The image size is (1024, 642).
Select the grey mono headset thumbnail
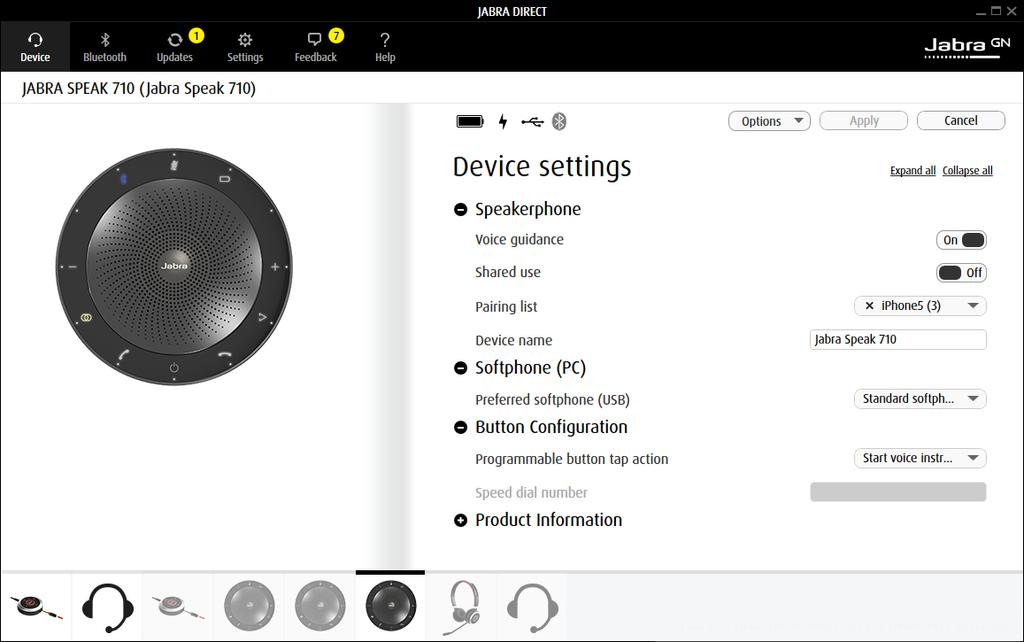click(532, 608)
